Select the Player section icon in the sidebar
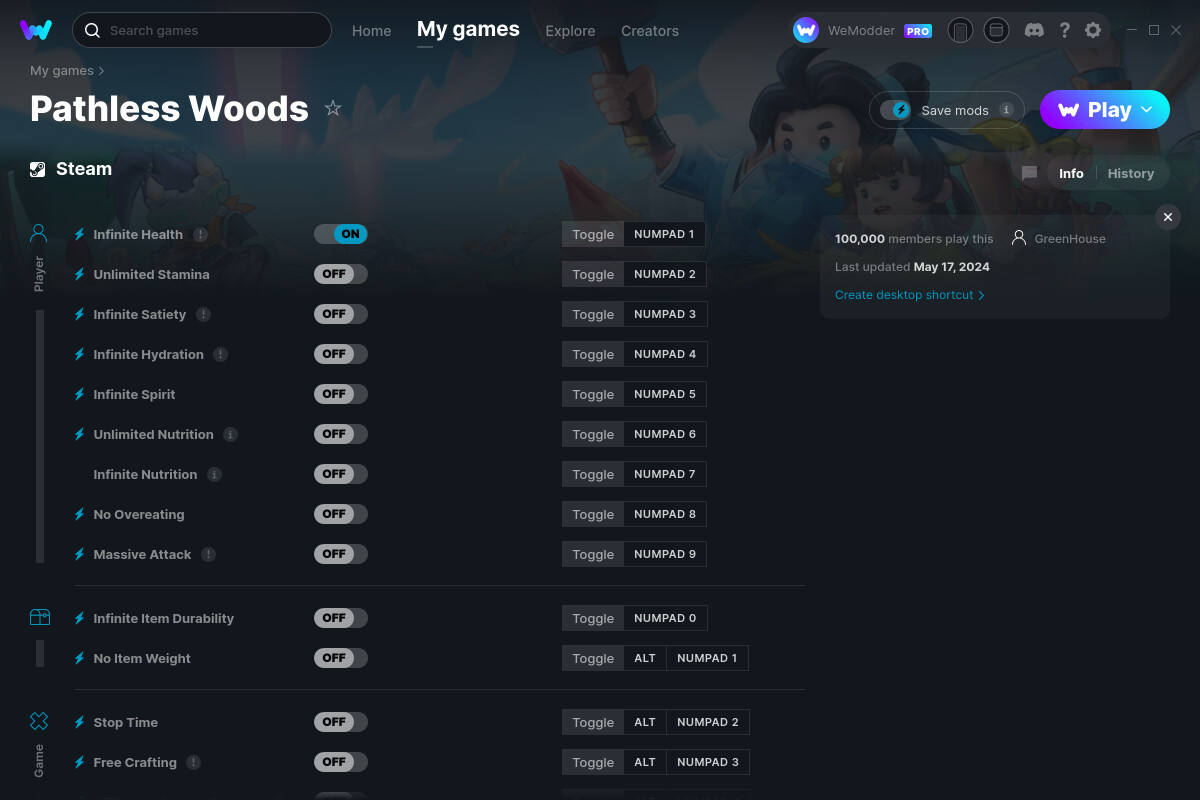1200x800 pixels. click(x=38, y=232)
